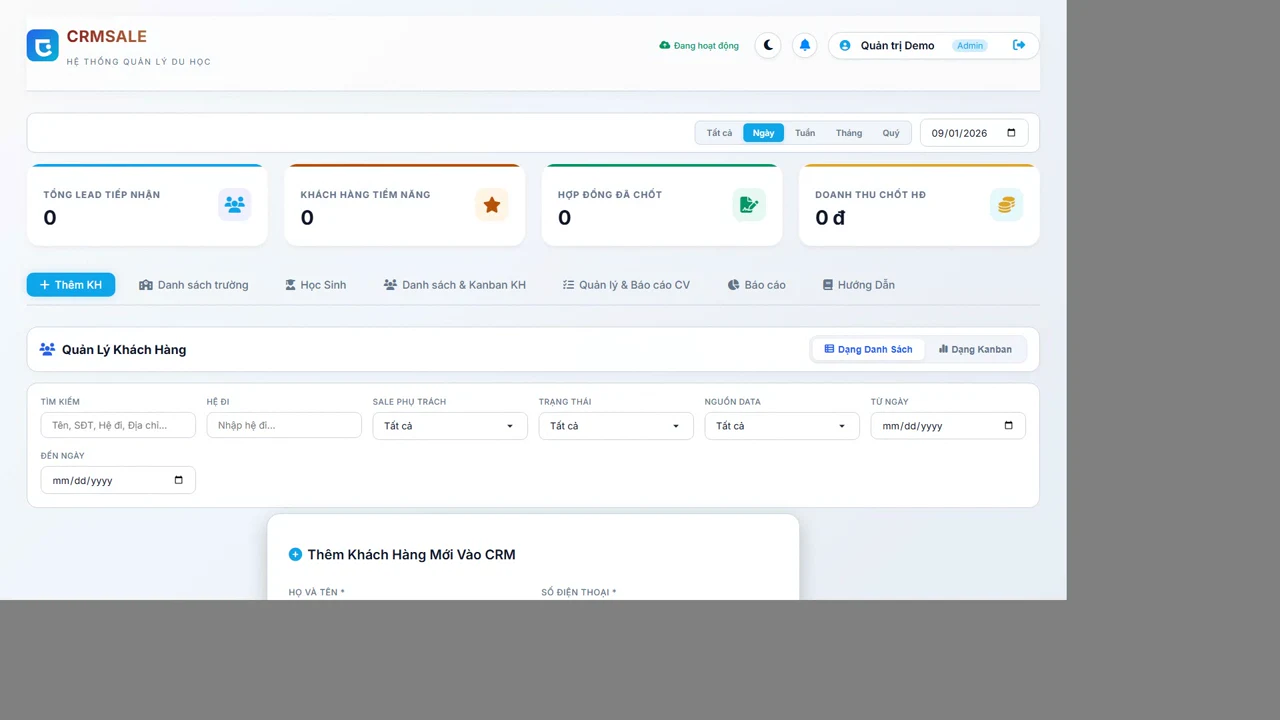Click the Tìm kiếm search input
This screenshot has height=720, width=1280.
(118, 425)
